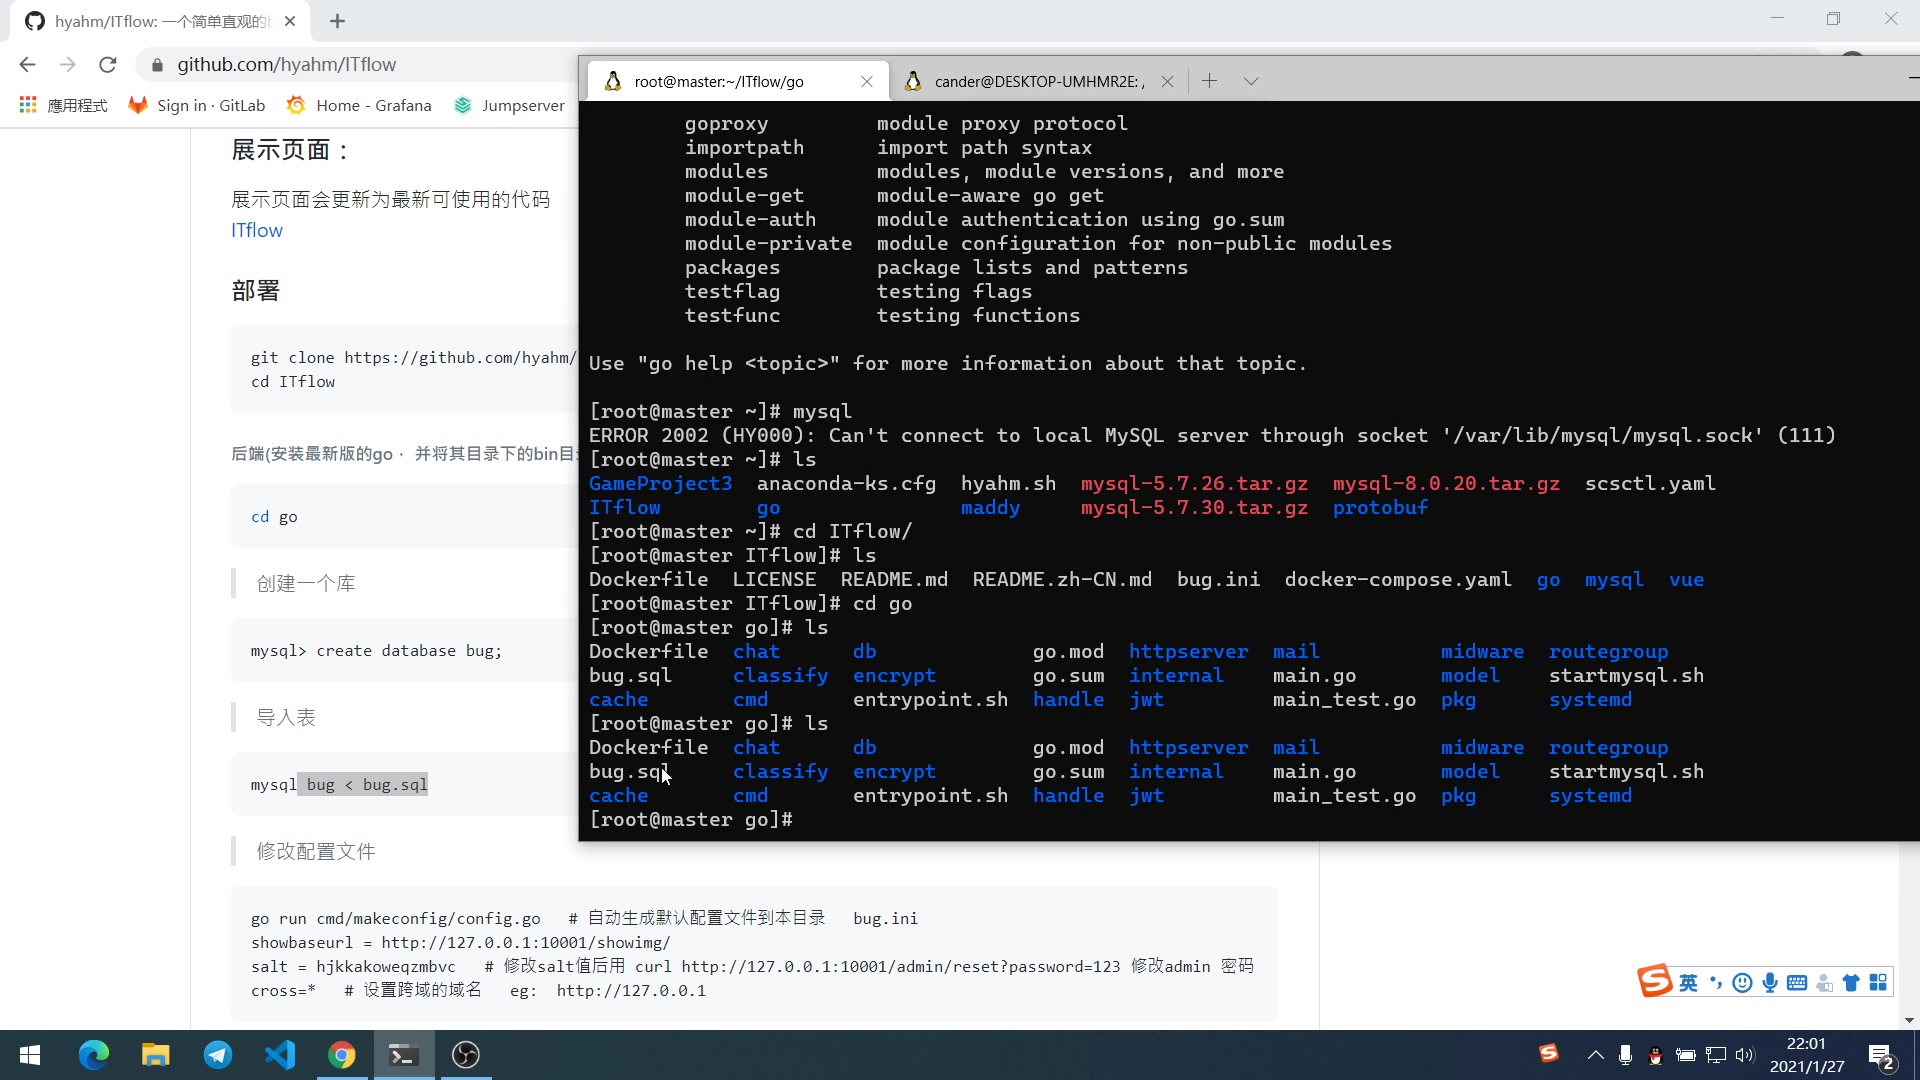Show hidden system tray icons
The image size is (1920, 1080).
[1596, 1055]
